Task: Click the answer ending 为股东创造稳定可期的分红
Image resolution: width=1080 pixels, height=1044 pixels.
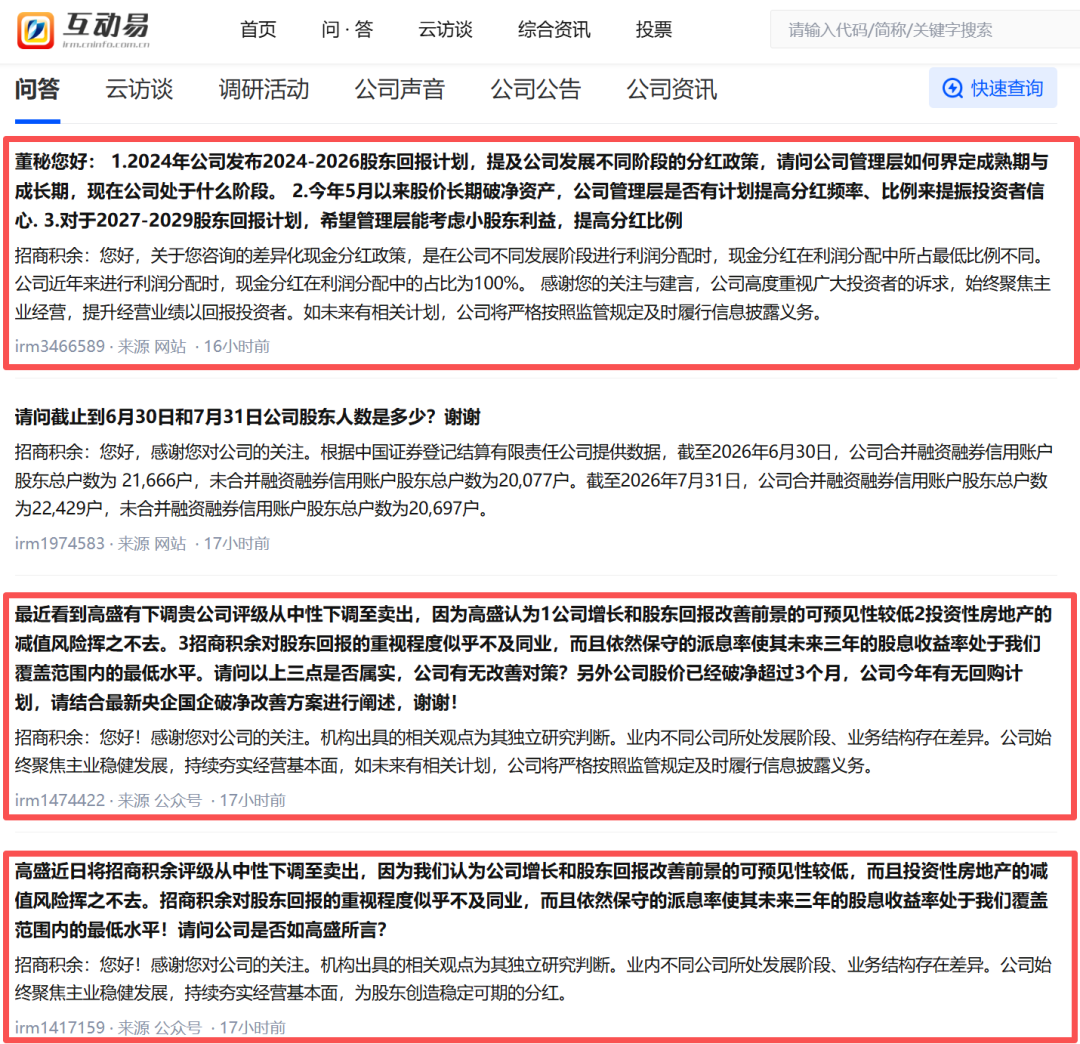Action: point(533,979)
